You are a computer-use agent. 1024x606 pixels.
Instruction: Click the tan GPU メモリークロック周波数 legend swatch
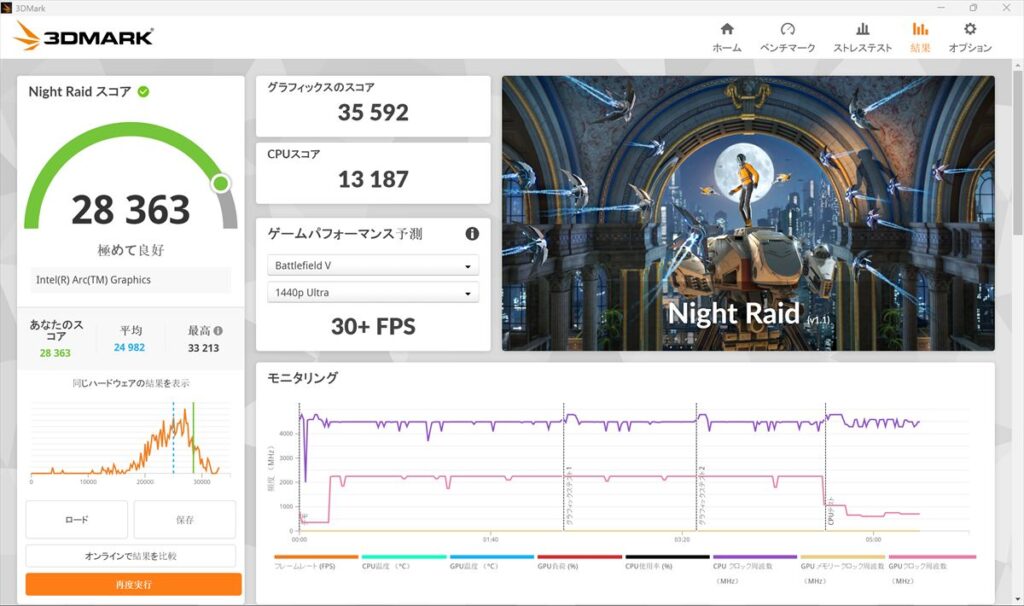click(842, 557)
